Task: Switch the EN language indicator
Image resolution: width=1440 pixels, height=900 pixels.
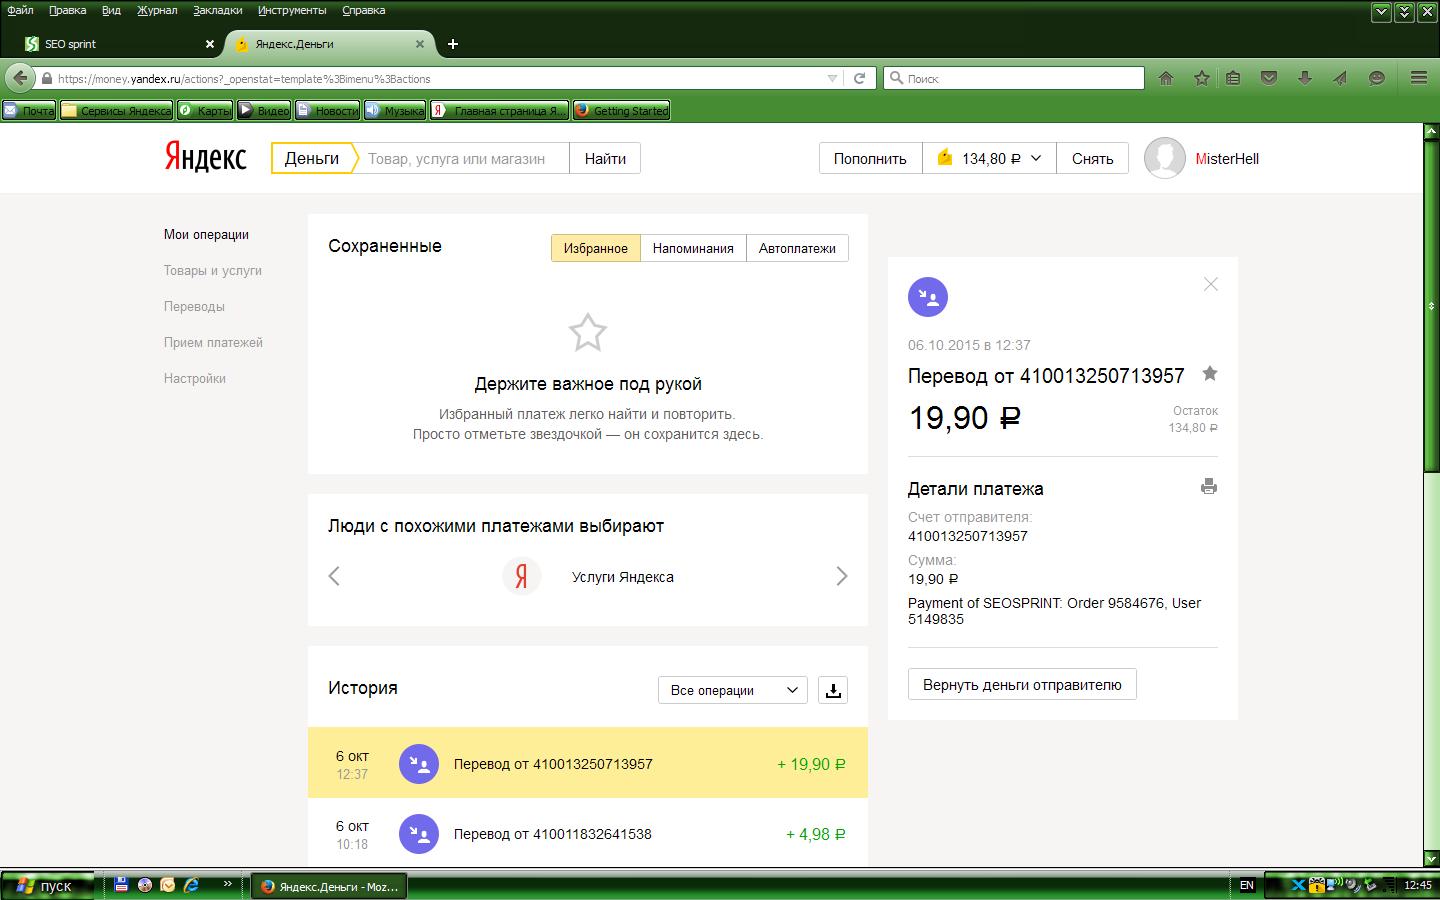Action: click(x=1247, y=885)
